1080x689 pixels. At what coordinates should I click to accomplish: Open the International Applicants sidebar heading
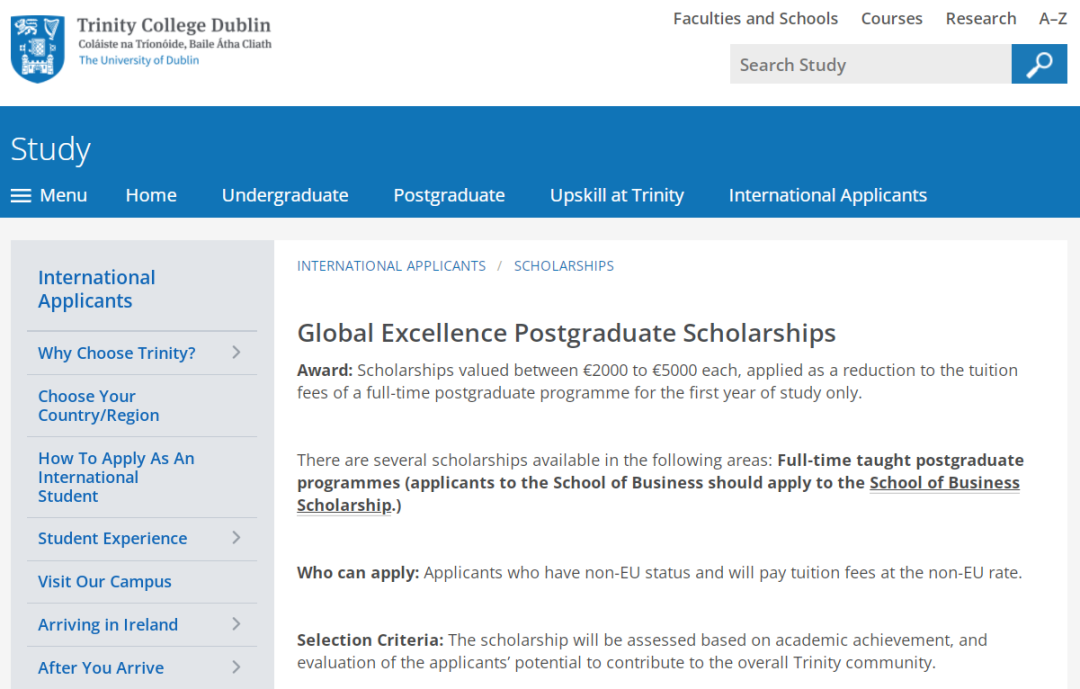point(96,289)
